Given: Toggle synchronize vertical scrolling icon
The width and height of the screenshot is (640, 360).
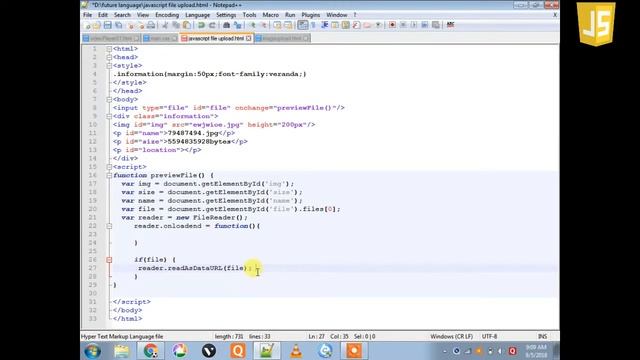Looking at the screenshot, I should pos(277,25).
